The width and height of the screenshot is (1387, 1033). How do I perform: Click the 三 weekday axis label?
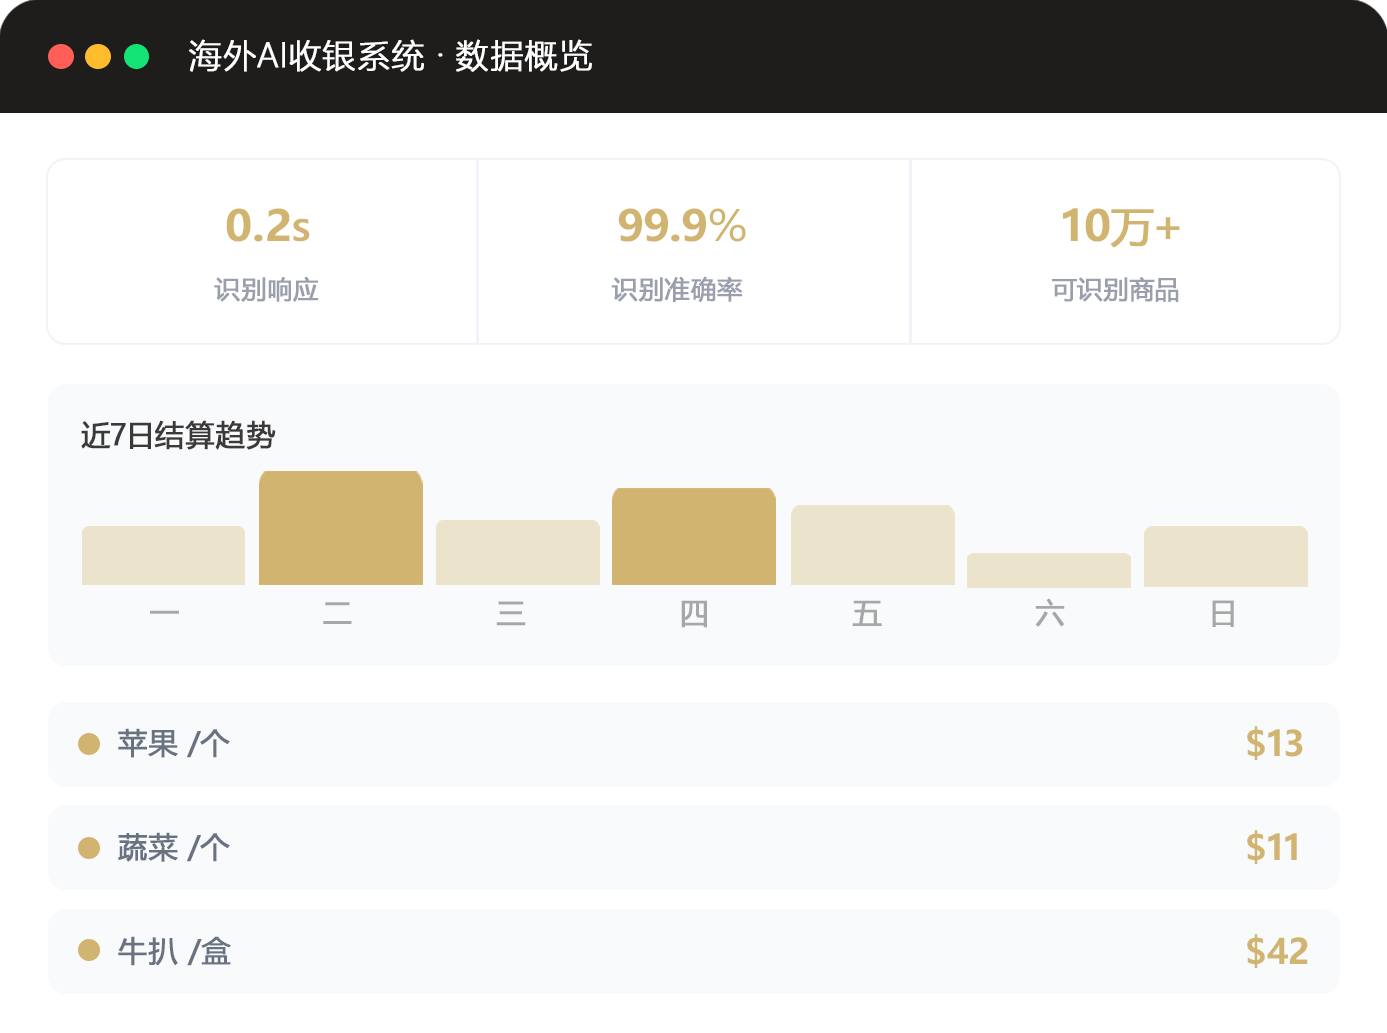tap(511, 613)
